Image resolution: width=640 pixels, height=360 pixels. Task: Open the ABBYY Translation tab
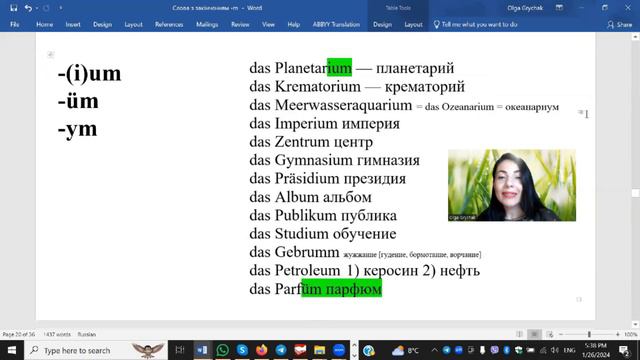coord(336,24)
